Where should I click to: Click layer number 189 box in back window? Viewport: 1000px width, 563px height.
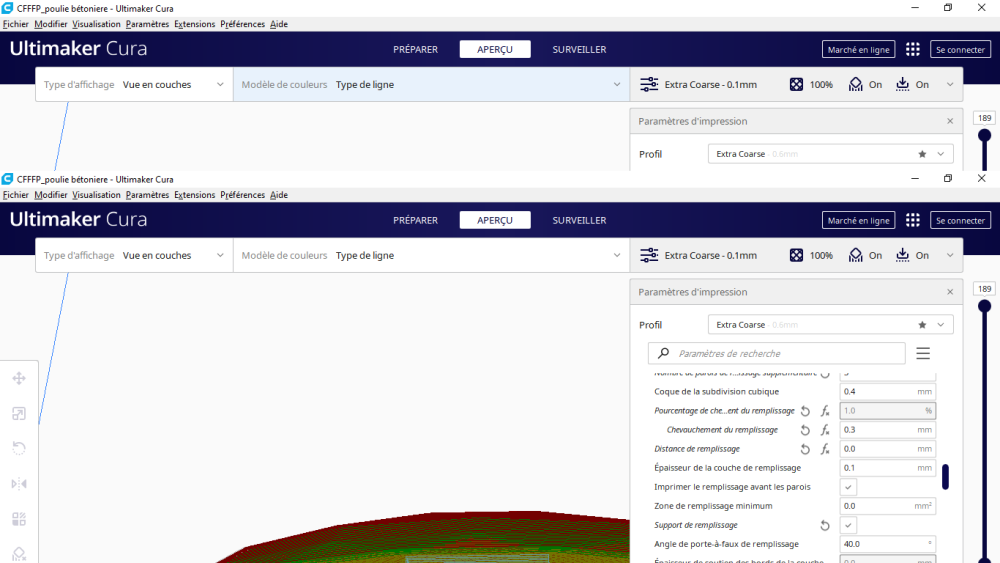coord(985,118)
